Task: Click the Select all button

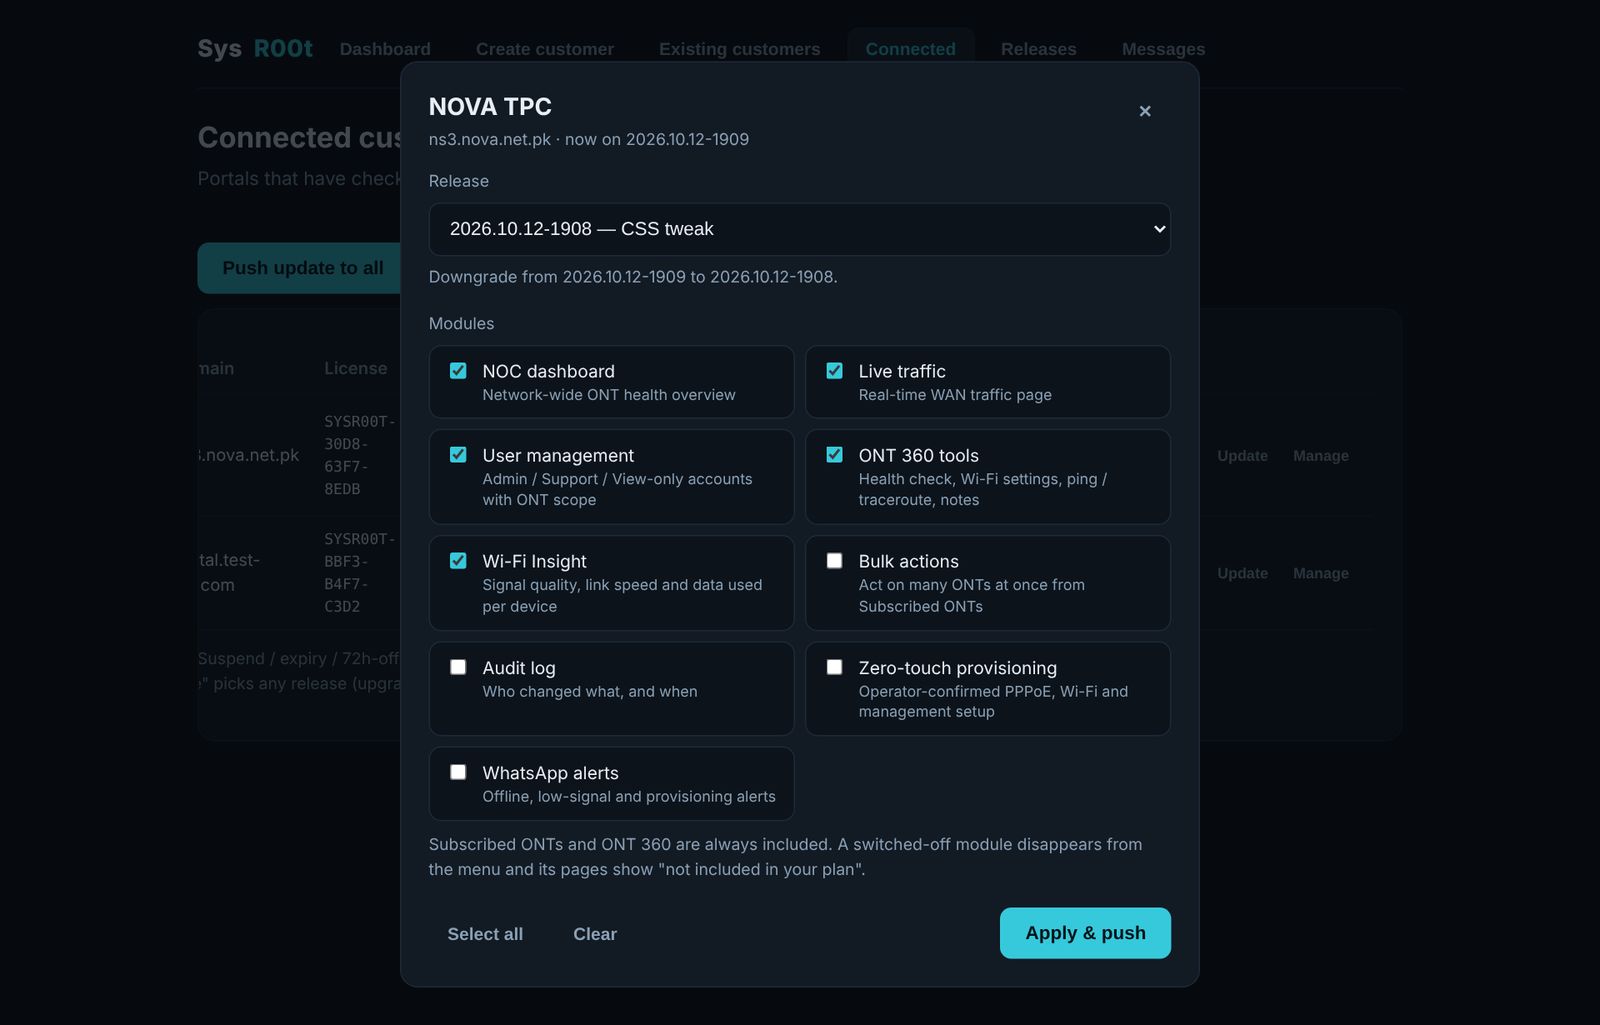Action: coord(485,934)
